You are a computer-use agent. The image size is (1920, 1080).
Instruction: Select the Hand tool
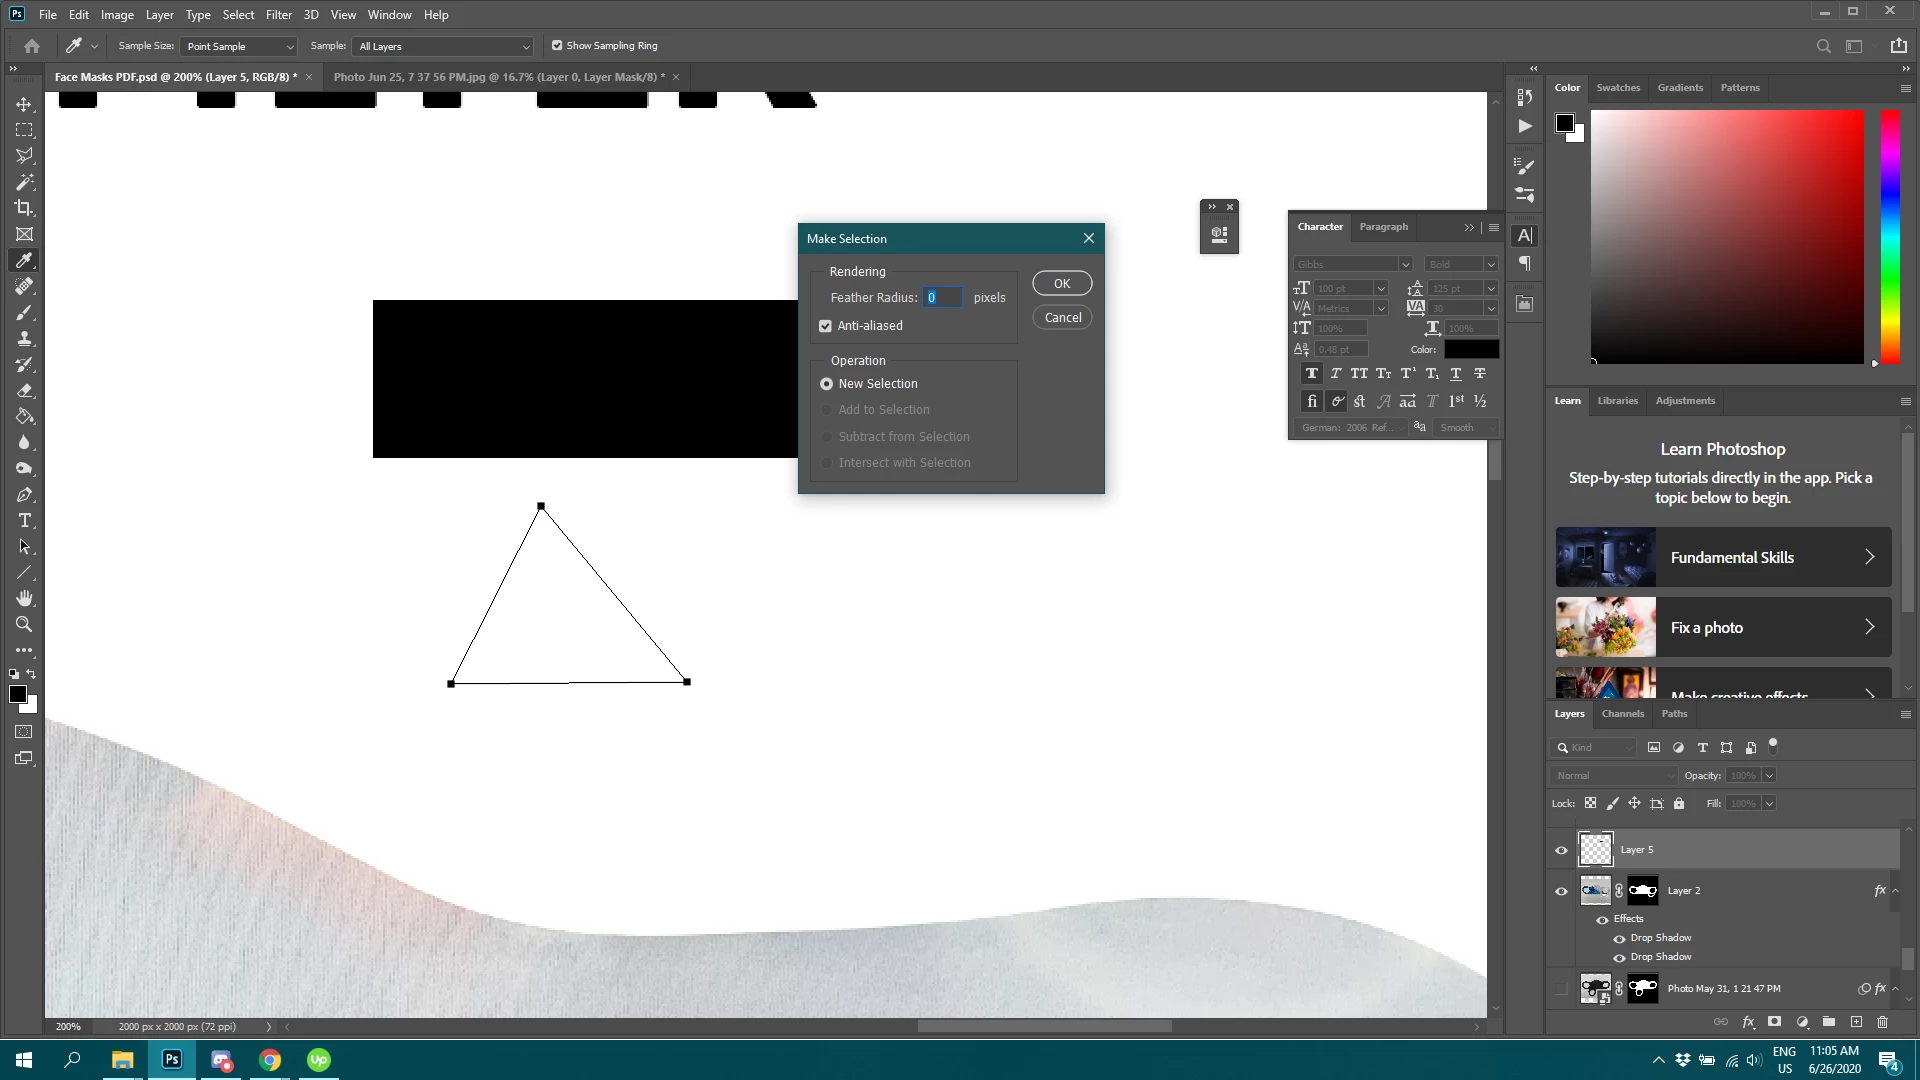(24, 598)
